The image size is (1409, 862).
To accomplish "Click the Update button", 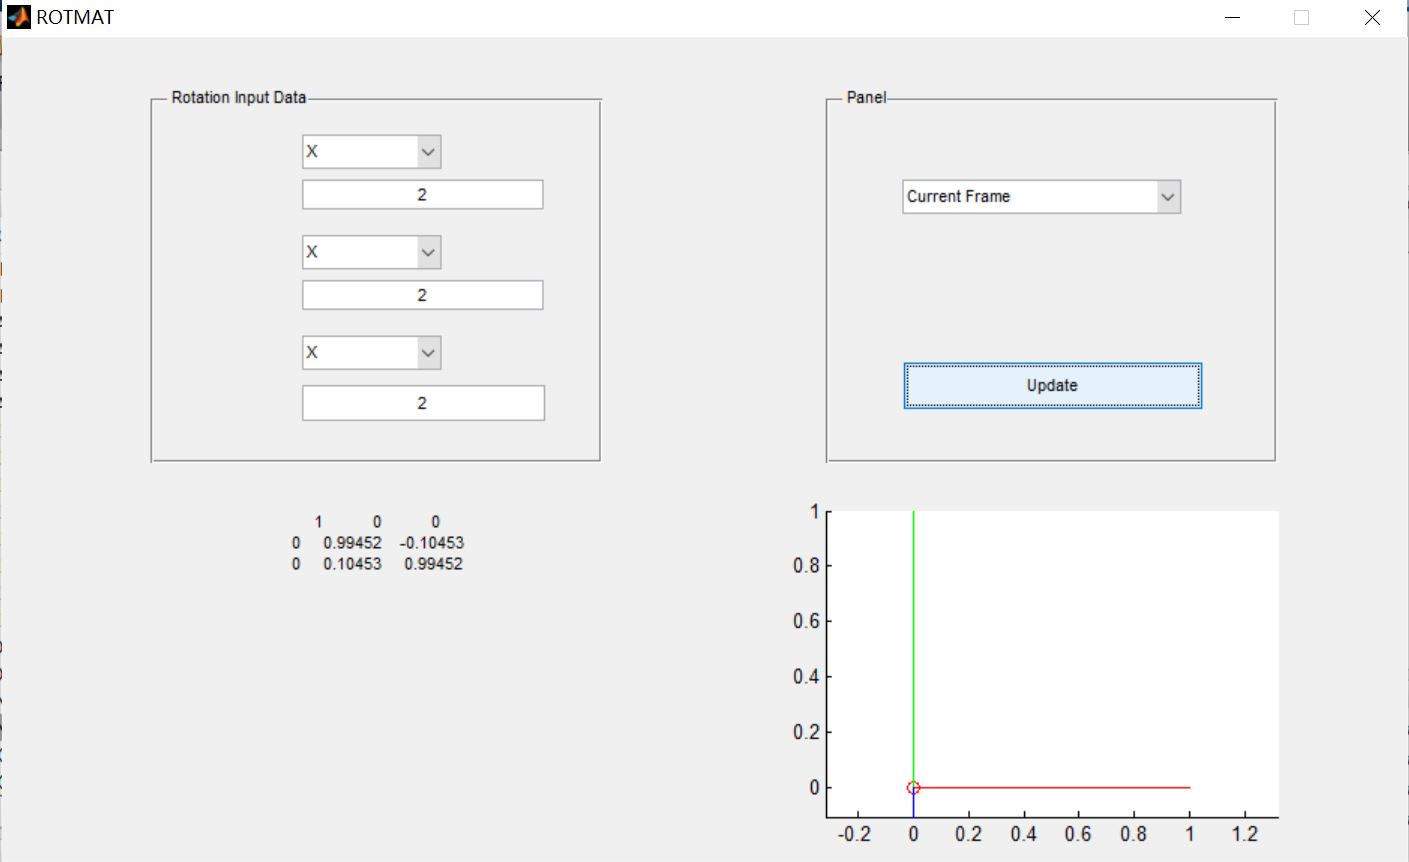I will coord(1052,386).
